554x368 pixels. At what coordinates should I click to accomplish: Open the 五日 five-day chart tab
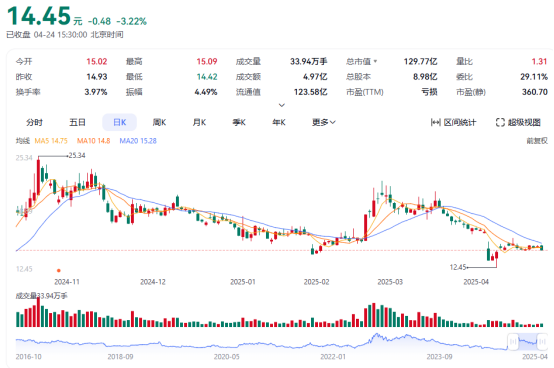pos(77,123)
